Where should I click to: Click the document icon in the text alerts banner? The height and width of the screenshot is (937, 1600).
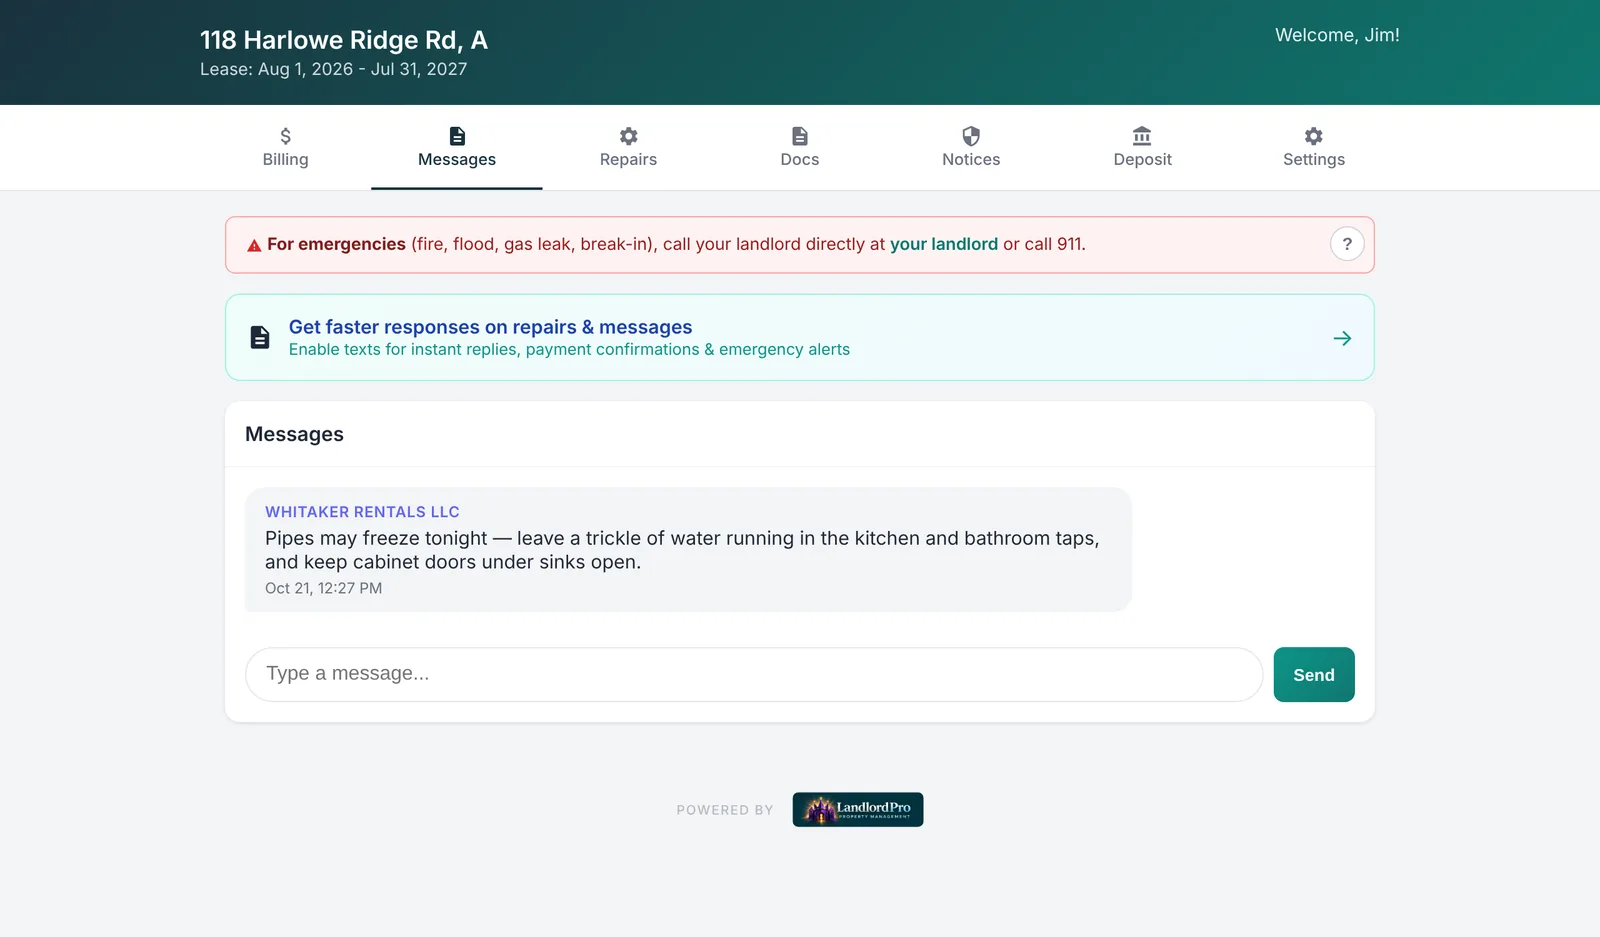(260, 337)
